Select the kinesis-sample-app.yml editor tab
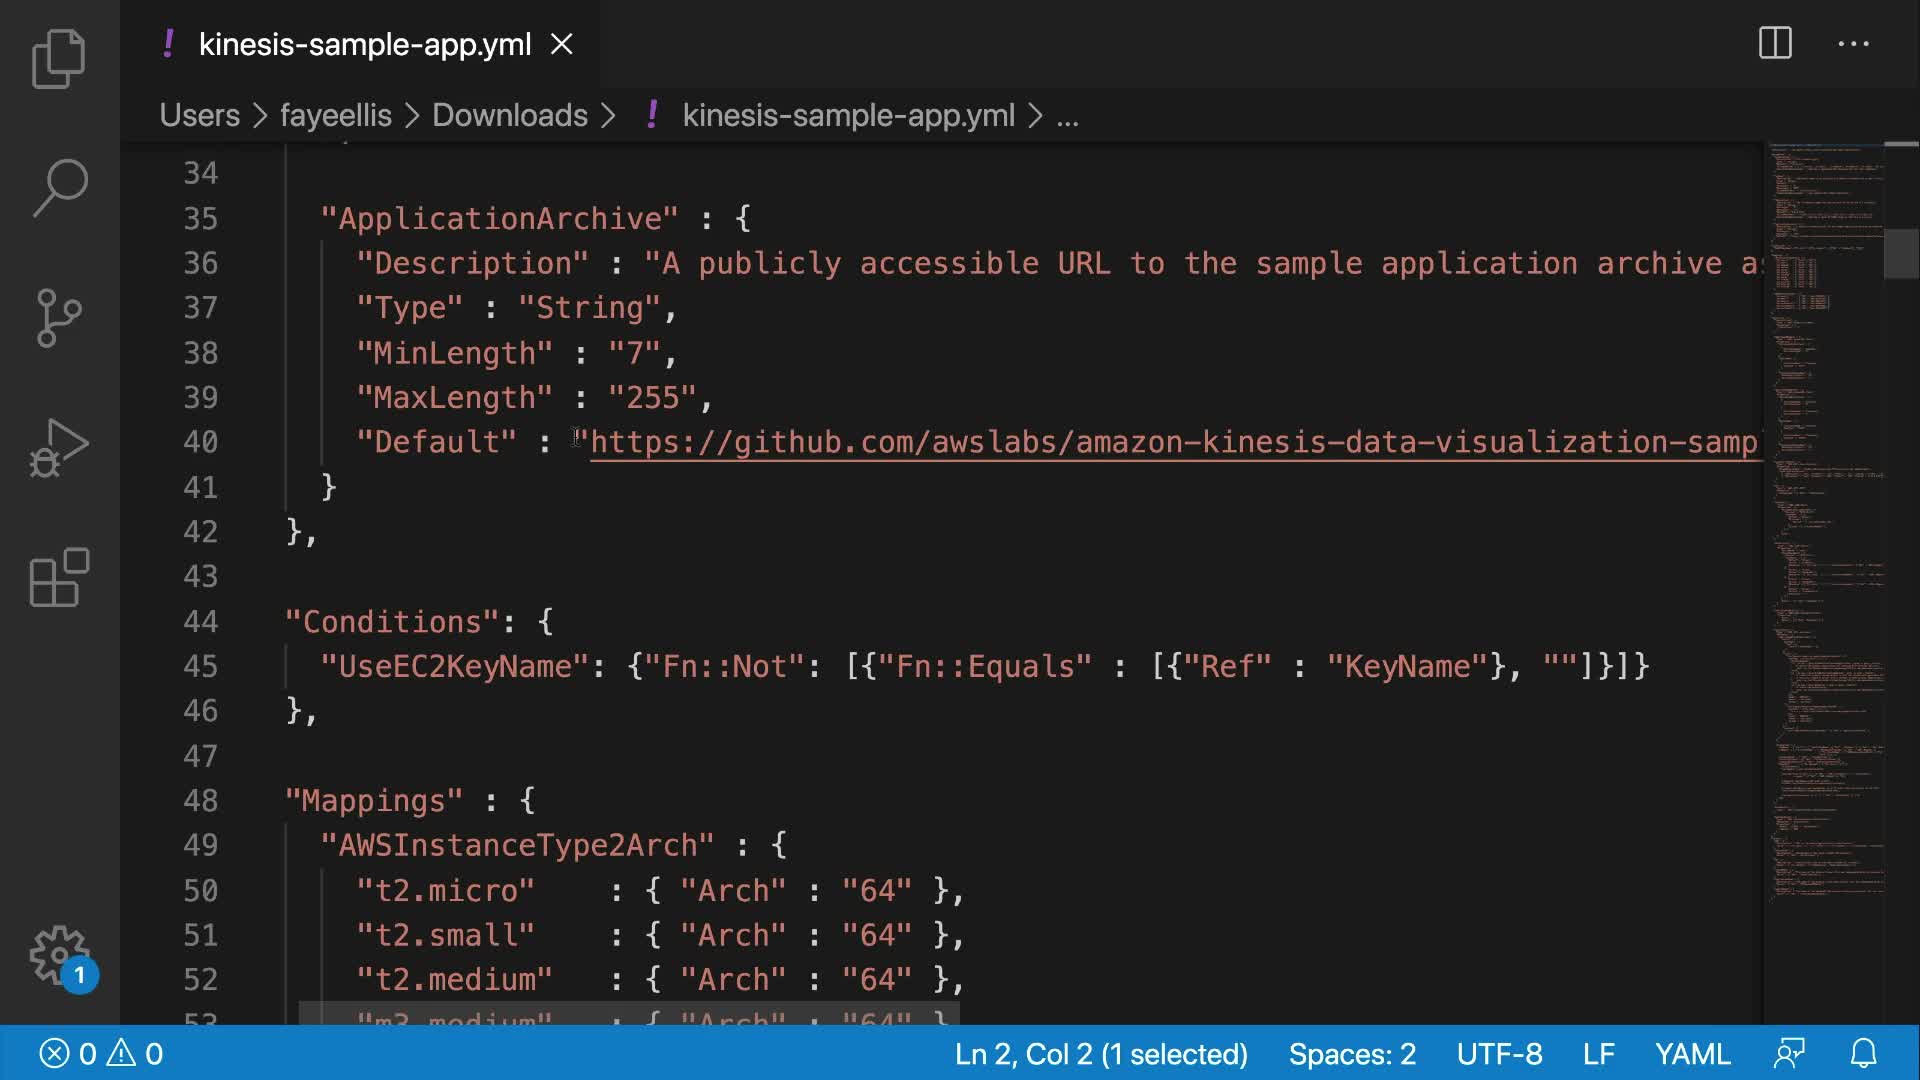Viewport: 1920px width, 1080px height. (364, 44)
